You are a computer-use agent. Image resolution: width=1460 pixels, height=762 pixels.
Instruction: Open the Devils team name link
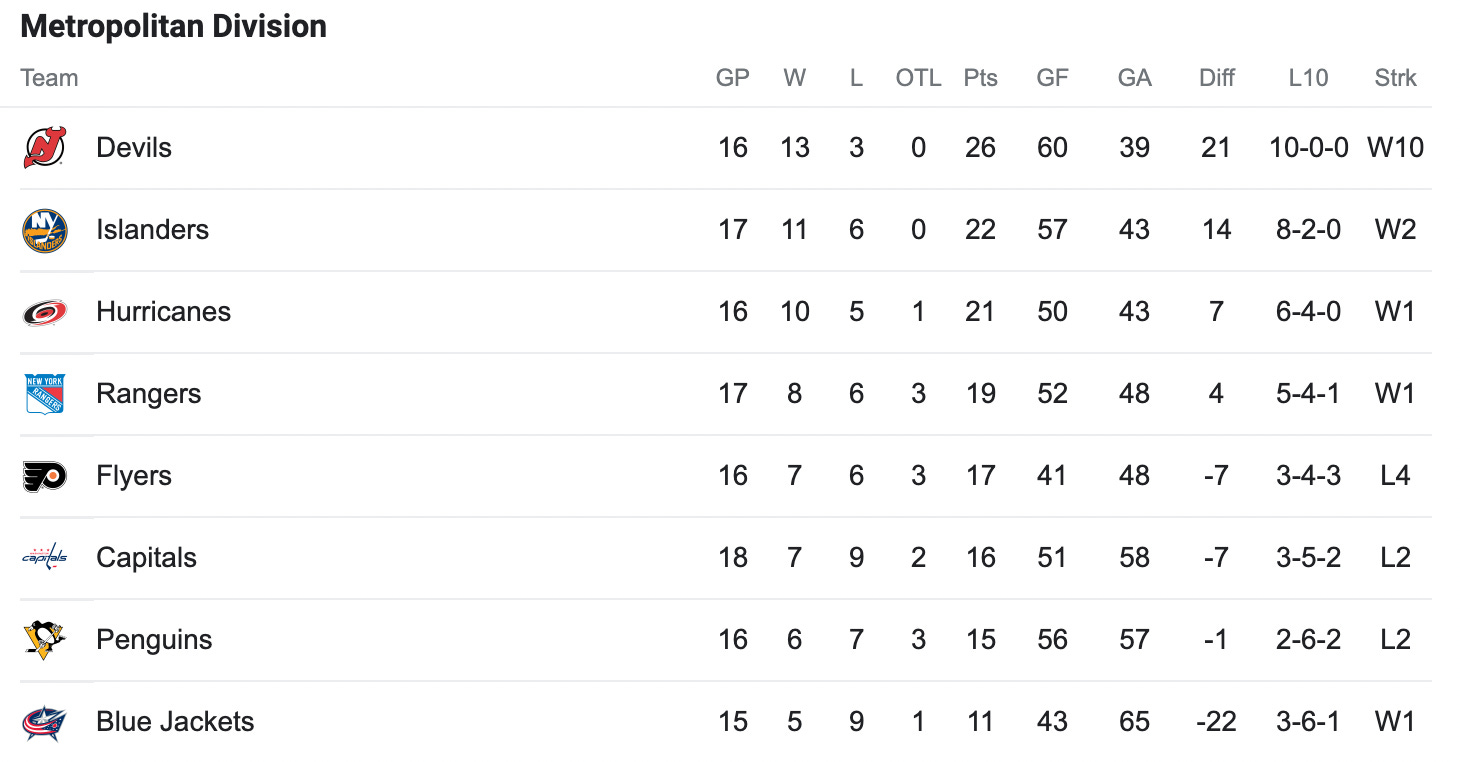[x=134, y=148]
